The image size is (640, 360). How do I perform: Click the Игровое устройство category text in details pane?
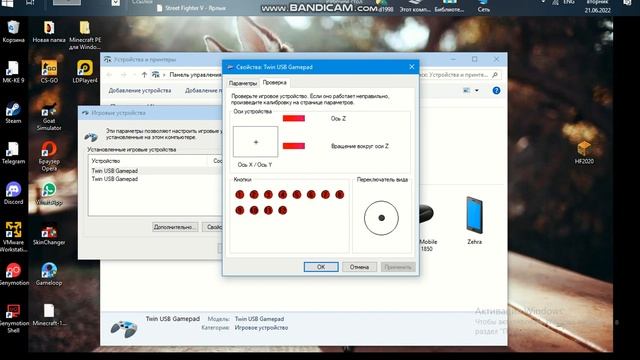tap(261, 327)
